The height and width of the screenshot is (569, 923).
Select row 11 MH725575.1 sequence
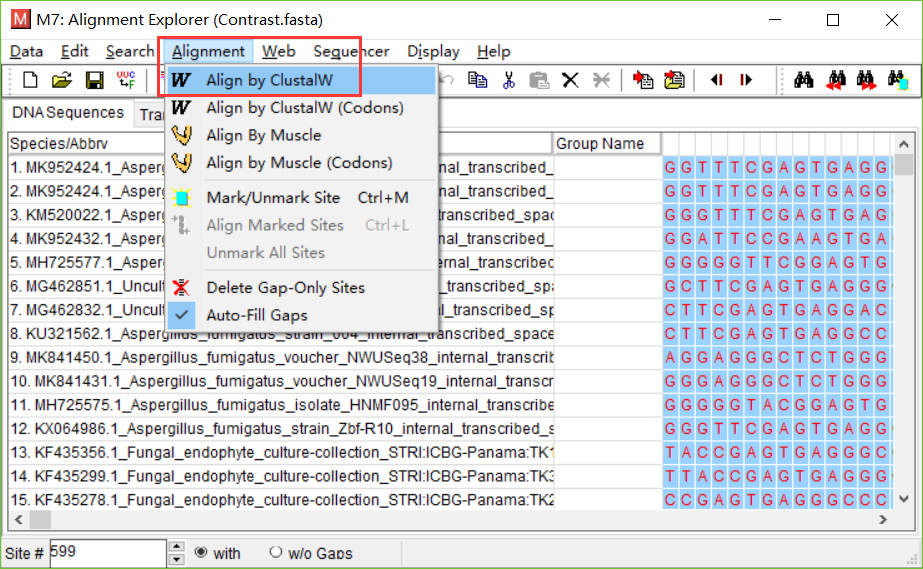tap(281, 405)
